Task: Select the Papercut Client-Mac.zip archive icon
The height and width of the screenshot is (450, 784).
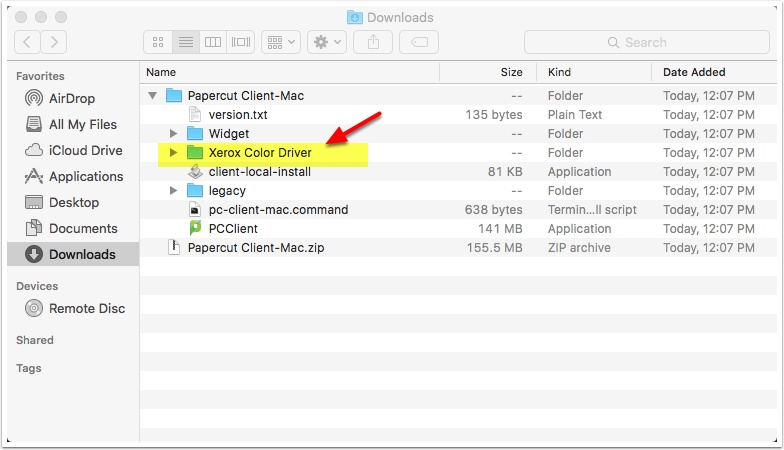Action: click(x=174, y=248)
